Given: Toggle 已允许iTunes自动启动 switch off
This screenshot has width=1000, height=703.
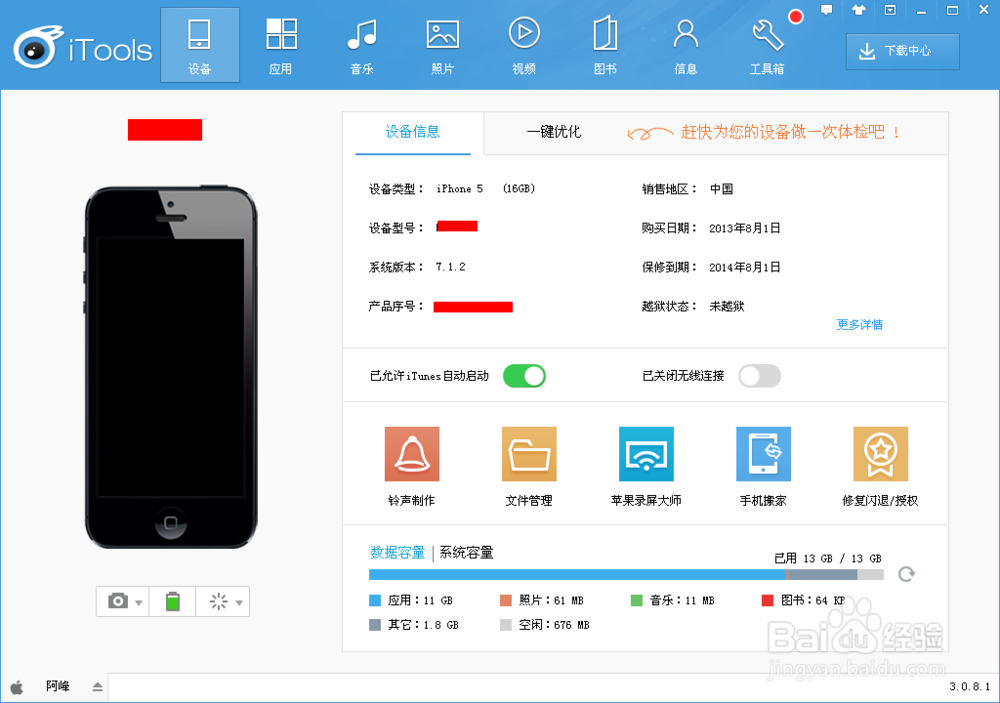Looking at the screenshot, I should (524, 376).
